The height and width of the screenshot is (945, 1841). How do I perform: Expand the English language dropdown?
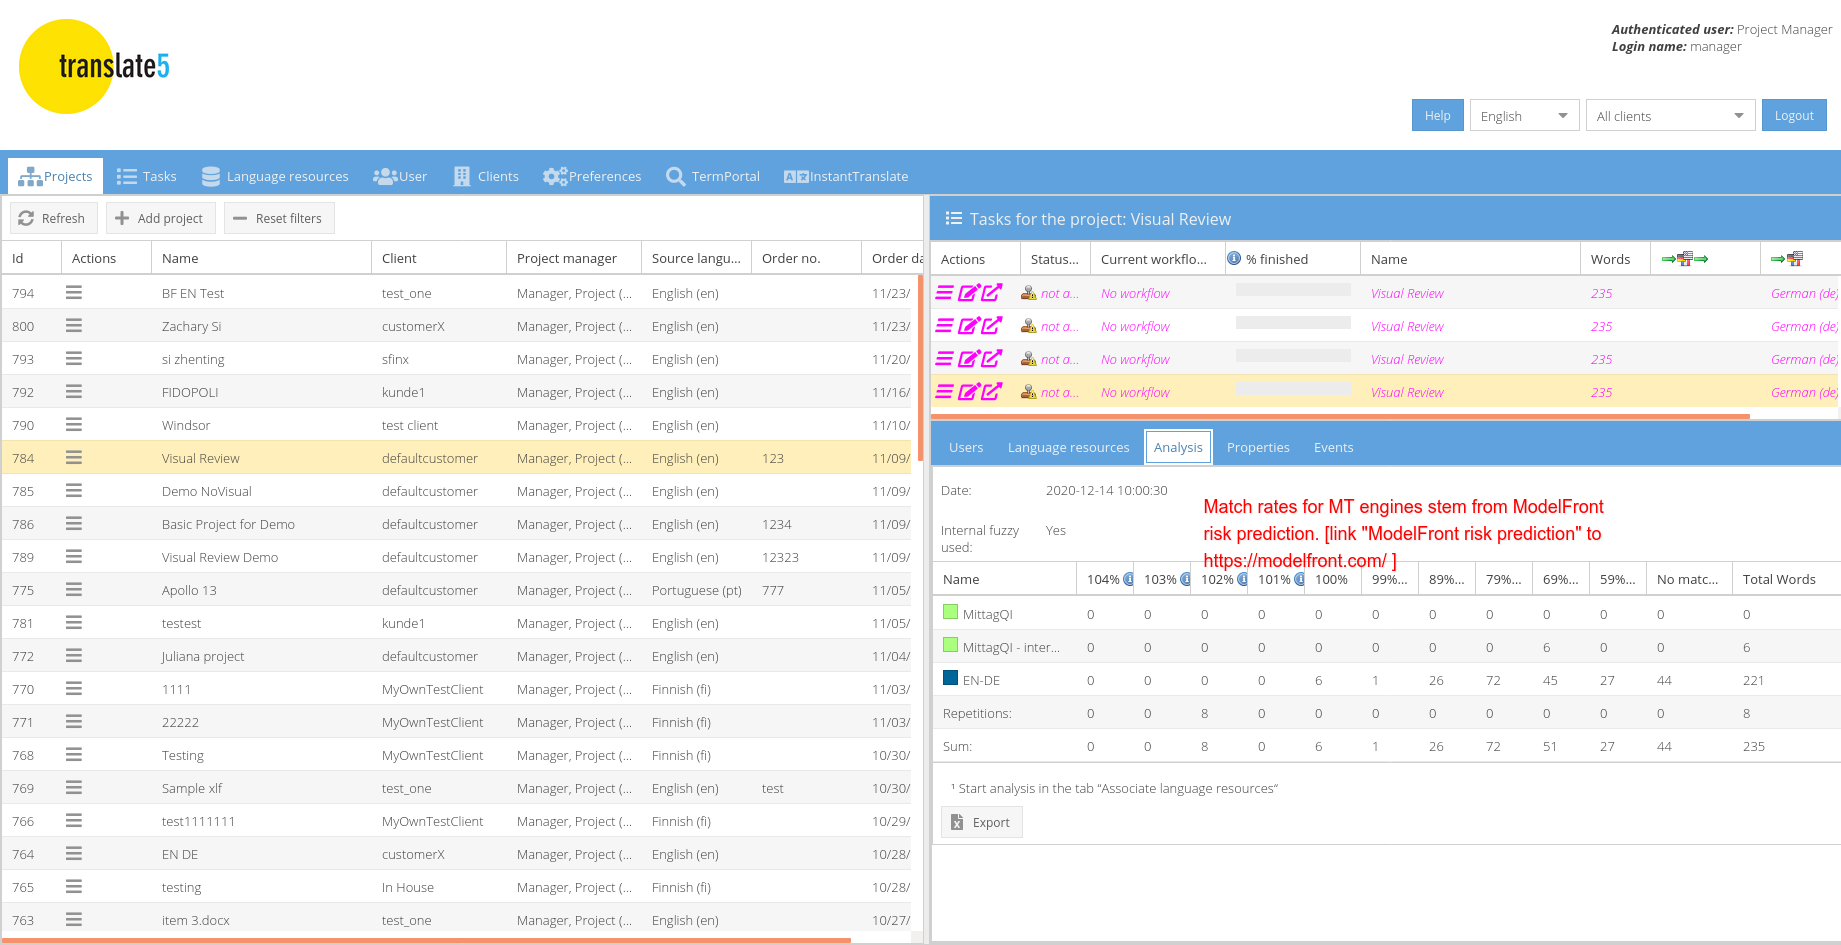[x=1524, y=116]
